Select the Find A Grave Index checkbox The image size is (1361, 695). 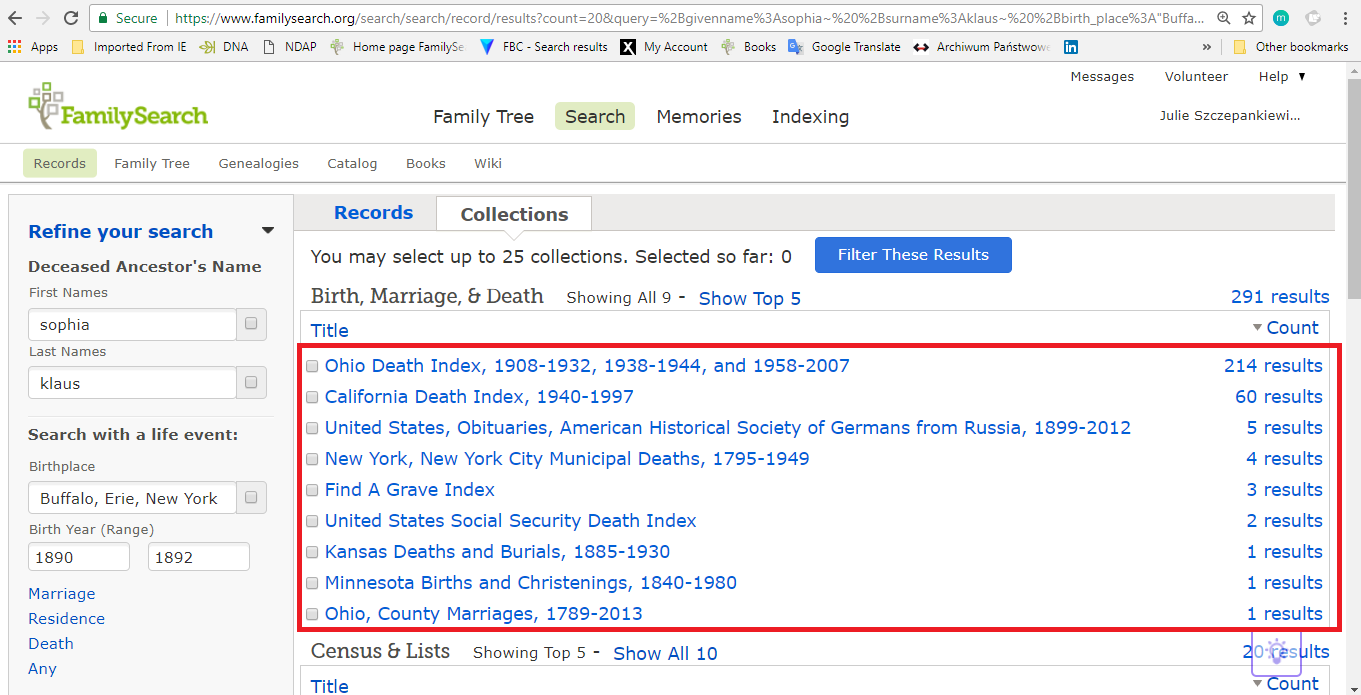click(x=312, y=490)
